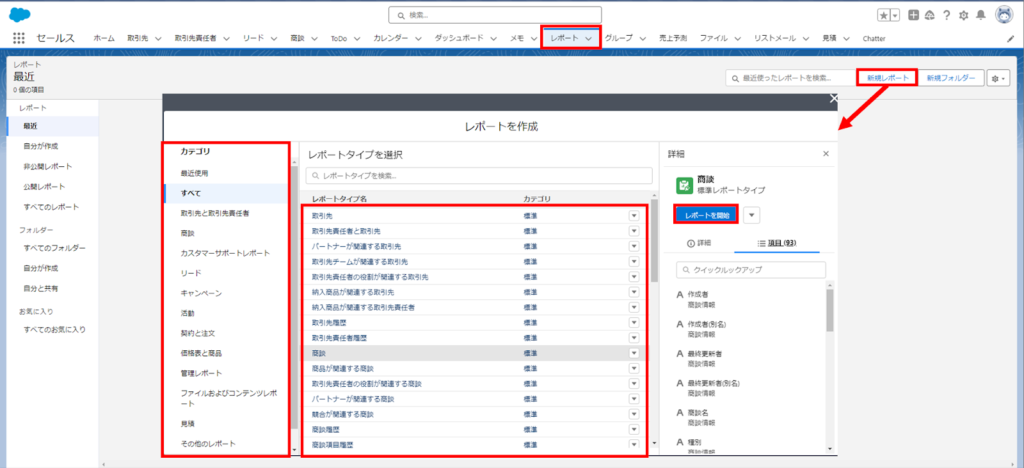Screen dimensions: 1024x468
Task: Open the Trailhead guidance icon in the header
Action: pos(930,15)
